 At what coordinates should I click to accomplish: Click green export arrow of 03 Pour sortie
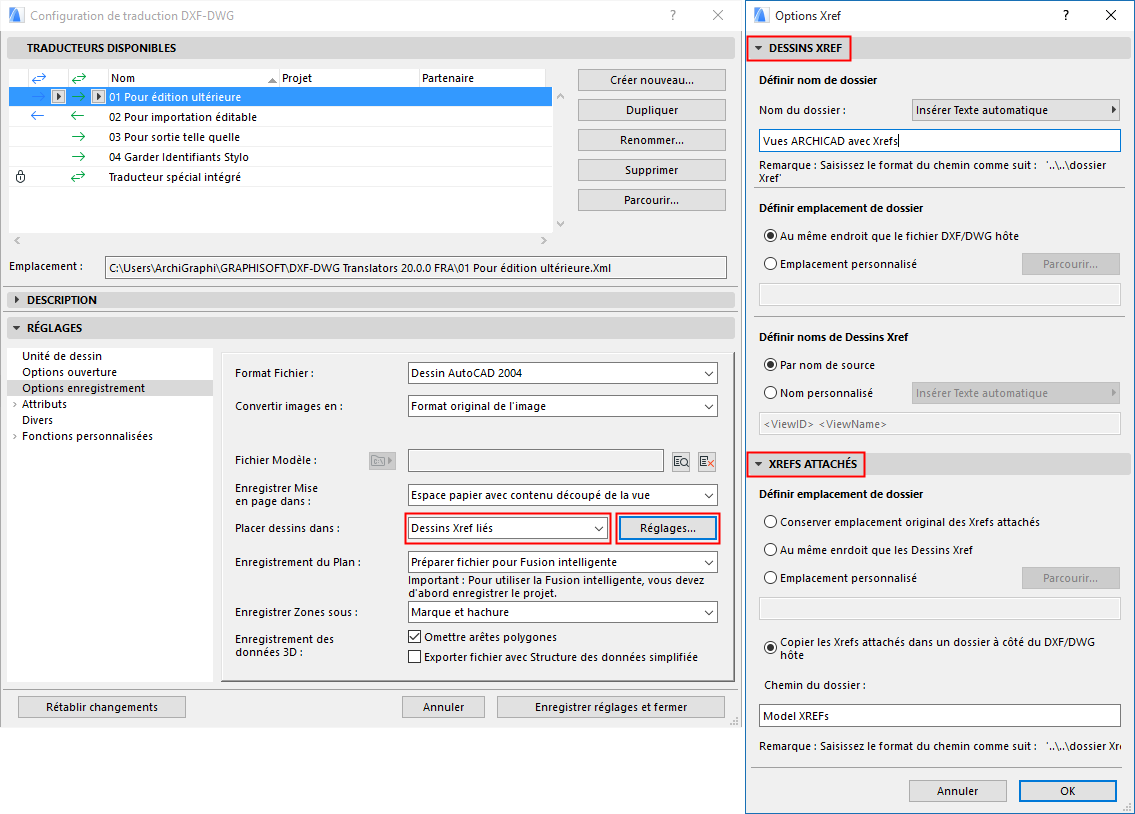point(78,137)
